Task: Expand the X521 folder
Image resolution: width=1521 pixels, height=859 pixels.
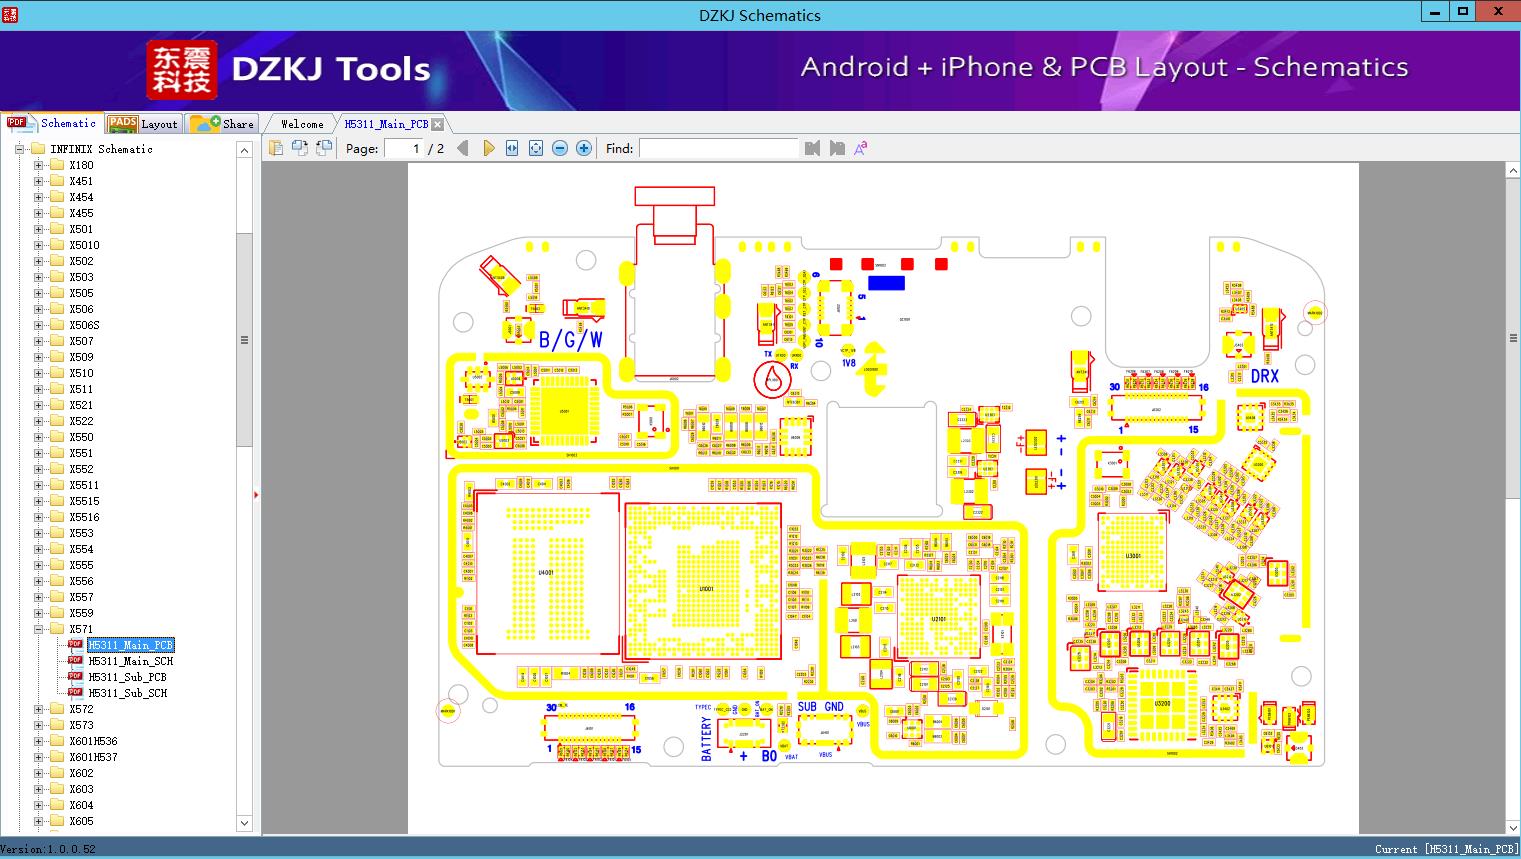Action: tap(38, 405)
